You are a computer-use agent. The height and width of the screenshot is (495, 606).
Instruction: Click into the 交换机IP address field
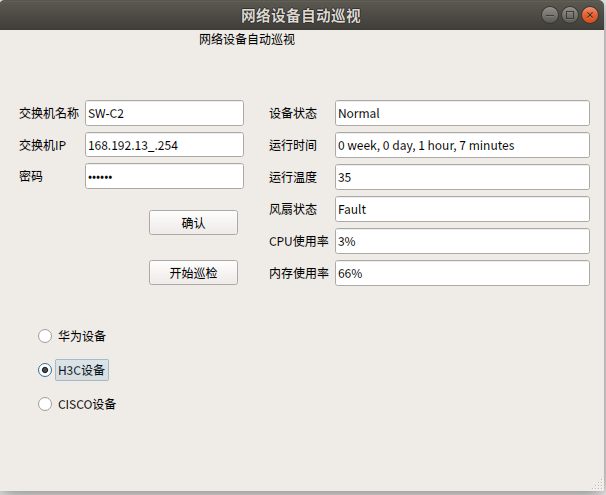coord(164,145)
